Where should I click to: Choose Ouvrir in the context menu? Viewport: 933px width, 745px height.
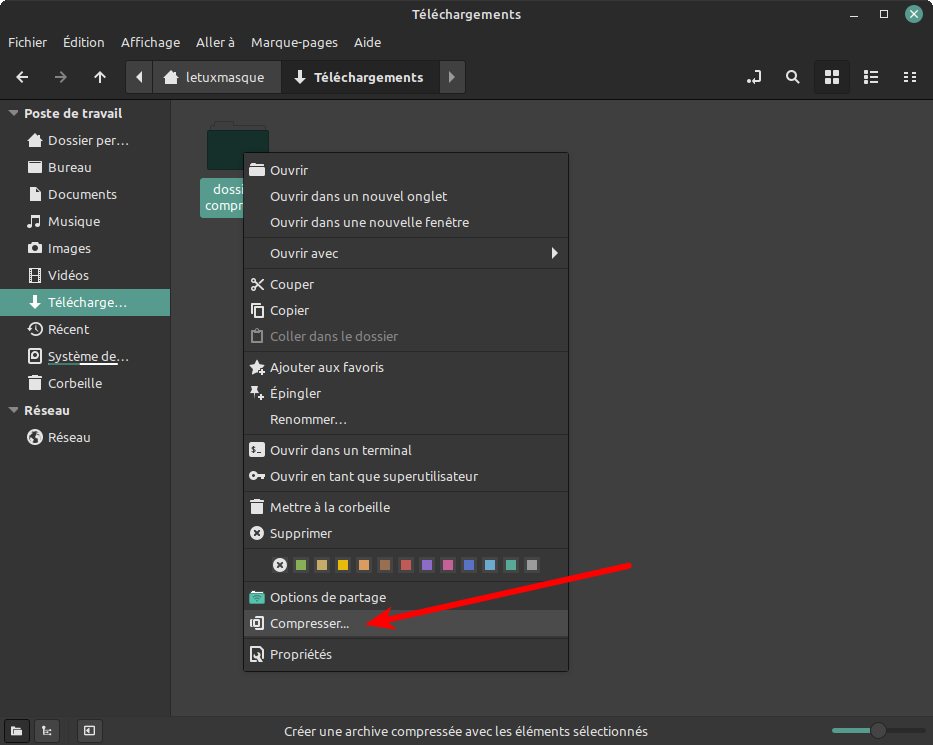coord(406,170)
